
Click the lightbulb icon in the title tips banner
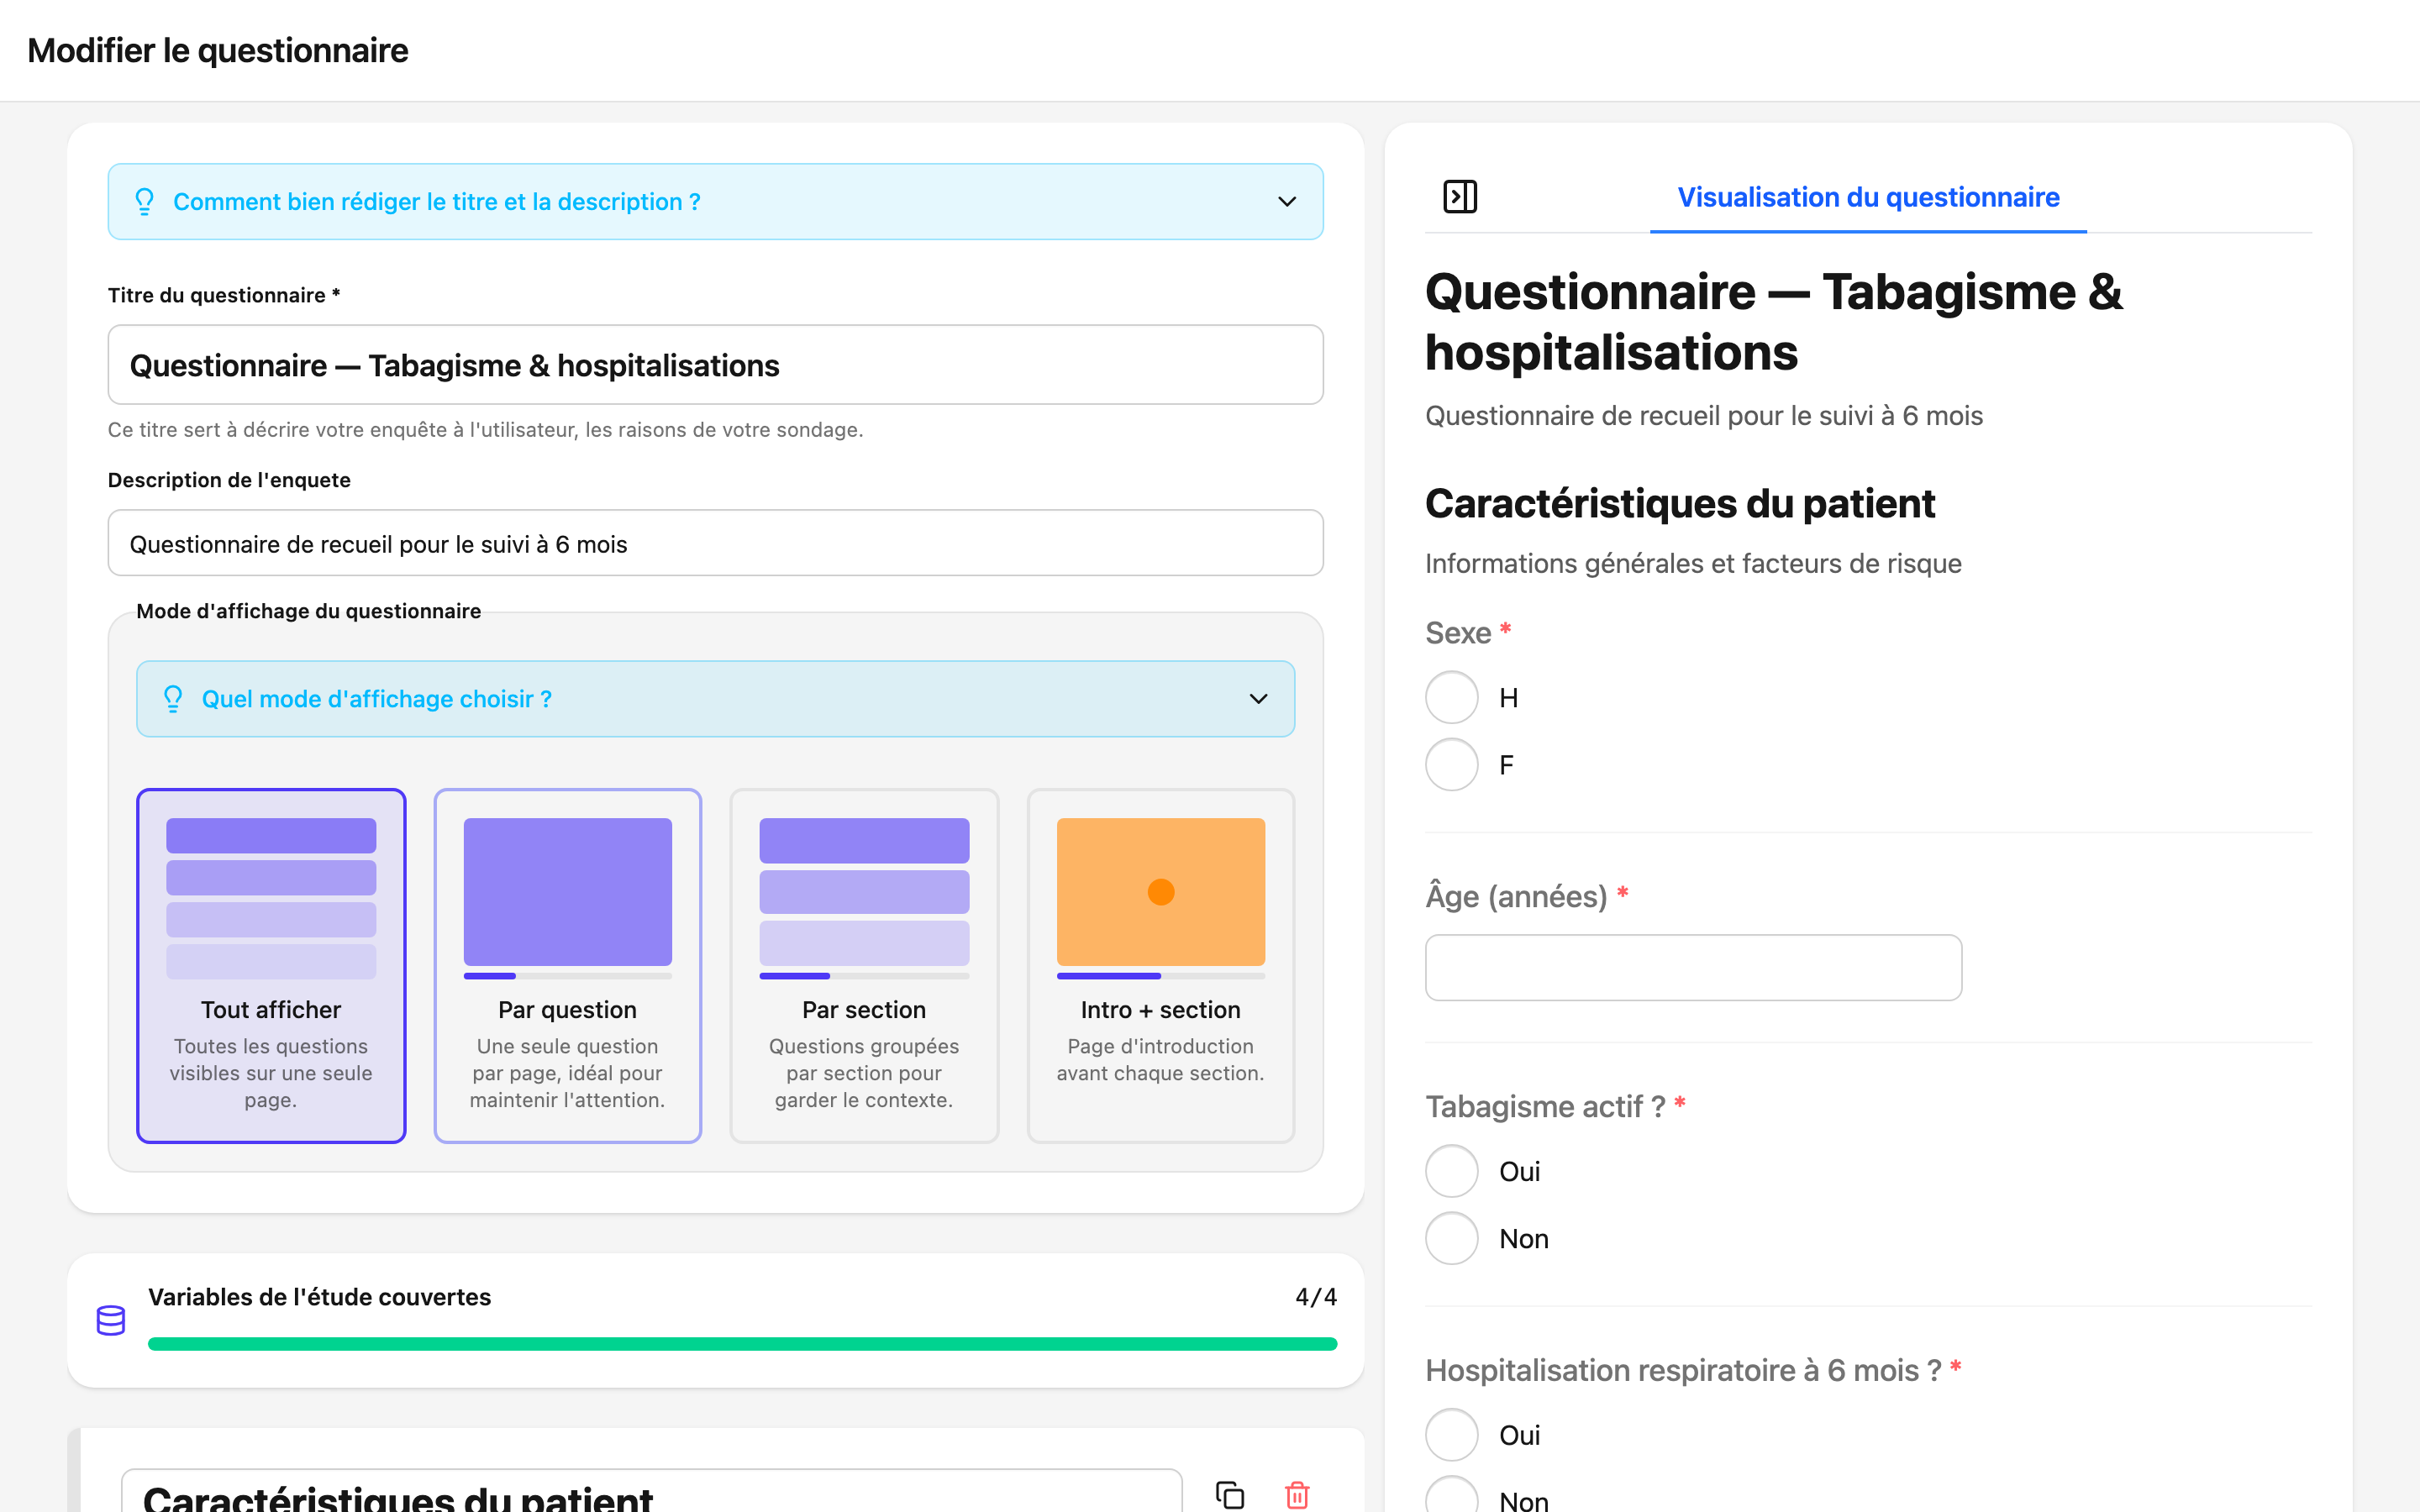click(x=144, y=202)
